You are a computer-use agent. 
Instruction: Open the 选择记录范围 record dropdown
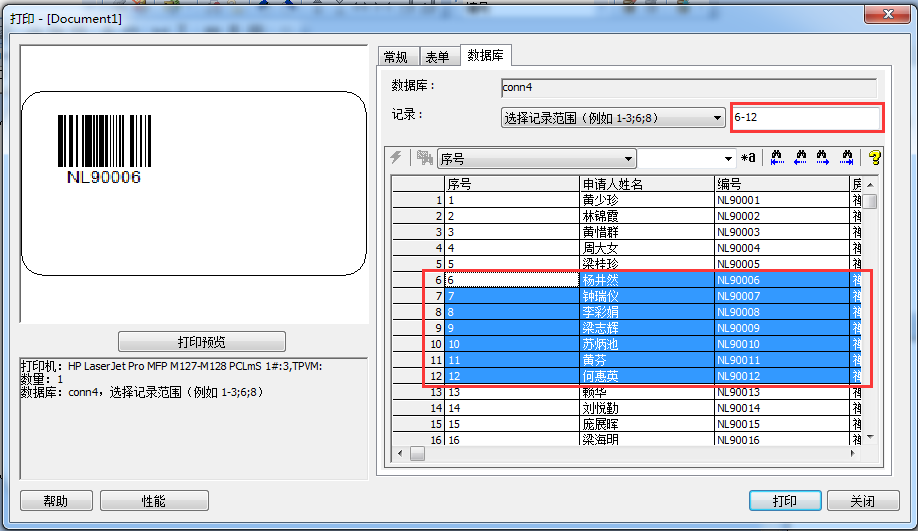(x=613, y=118)
